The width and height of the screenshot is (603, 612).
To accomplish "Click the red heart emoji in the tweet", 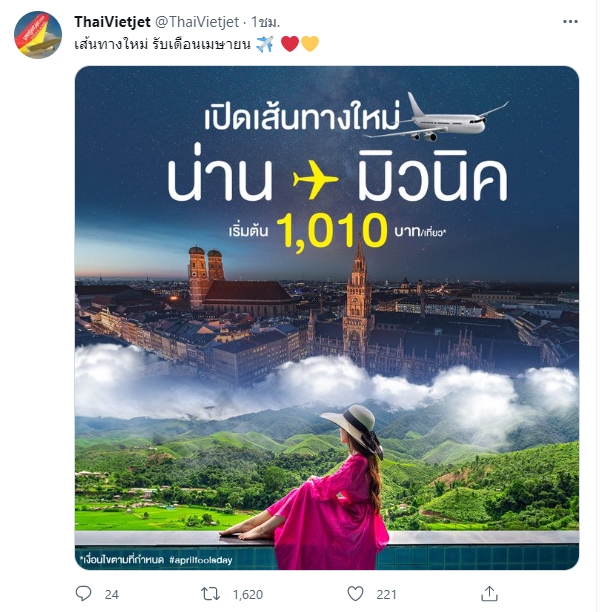I will 290,44.
